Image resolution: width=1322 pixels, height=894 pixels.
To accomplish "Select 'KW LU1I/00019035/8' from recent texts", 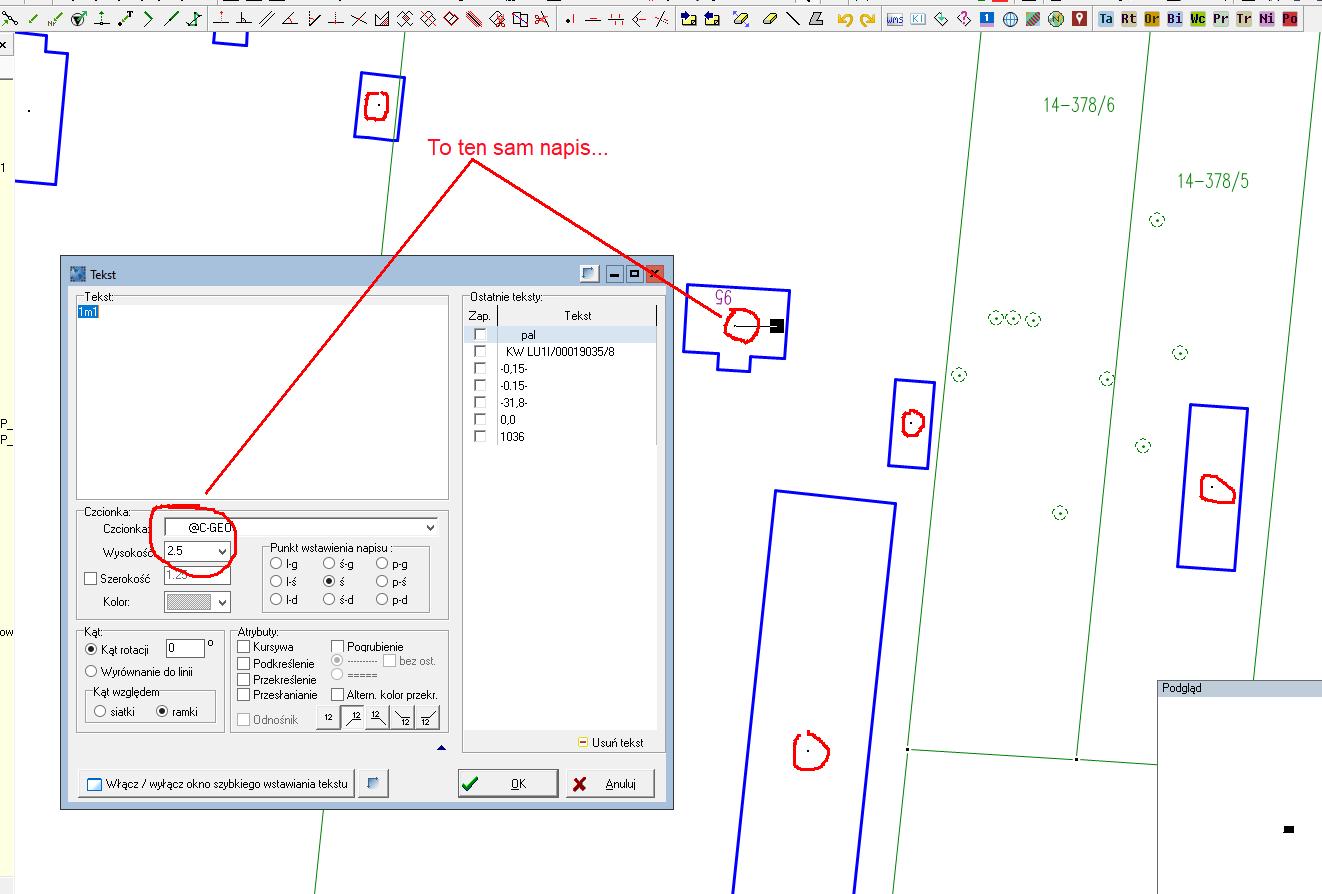I will point(560,352).
